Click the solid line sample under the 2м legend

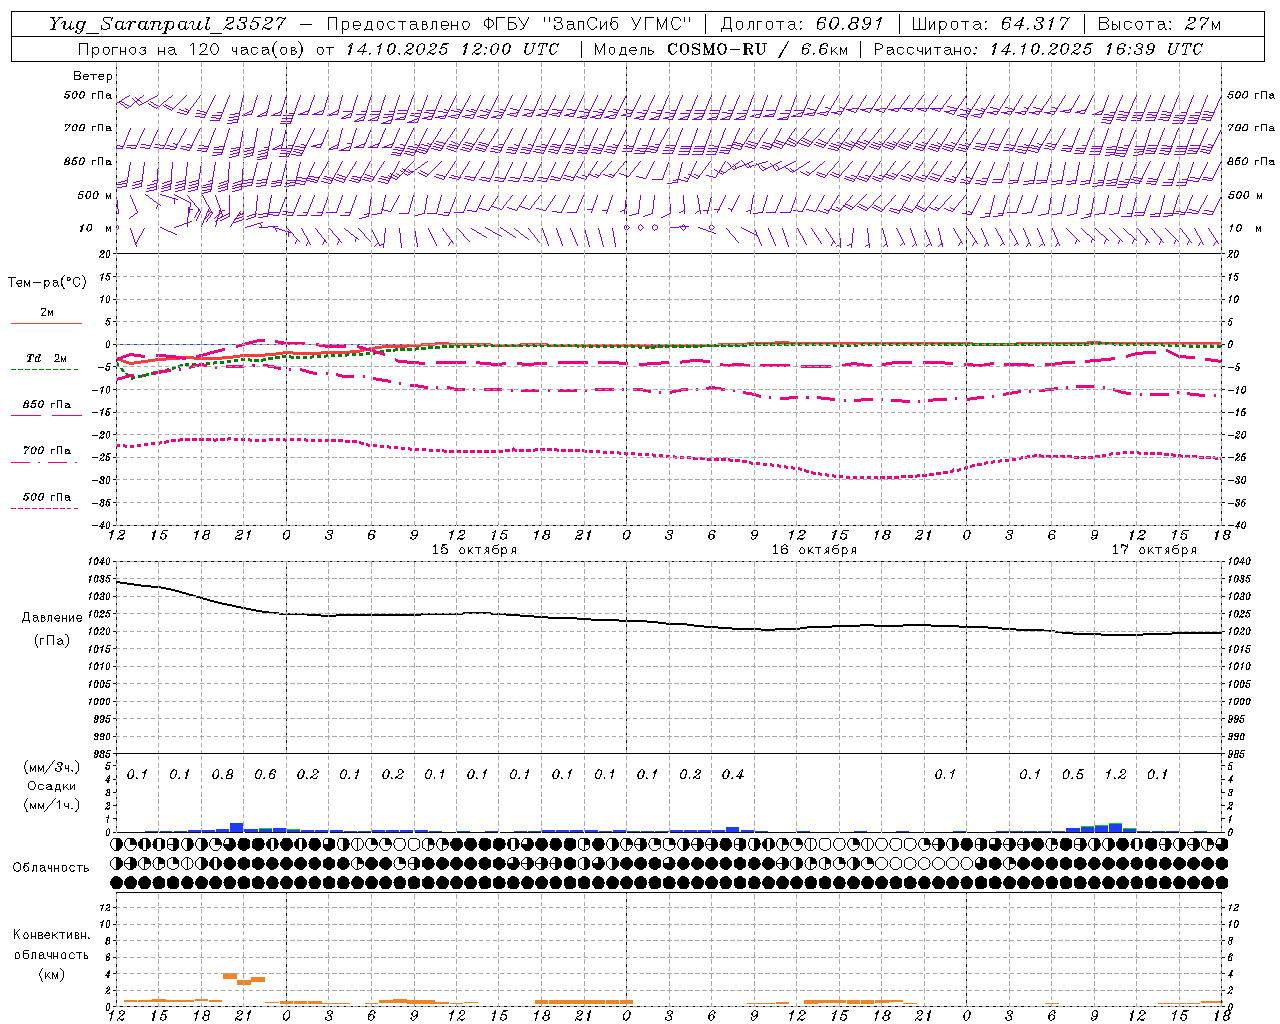point(46,323)
